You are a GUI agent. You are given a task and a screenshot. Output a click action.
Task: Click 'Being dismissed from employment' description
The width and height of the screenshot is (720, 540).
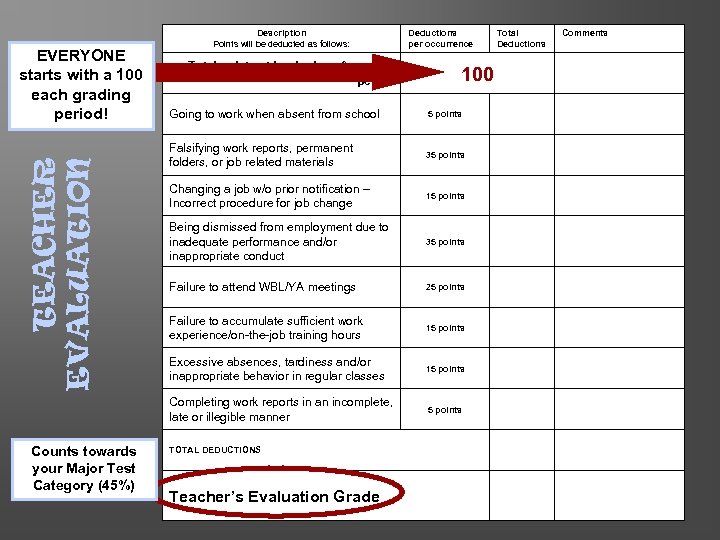point(278,242)
